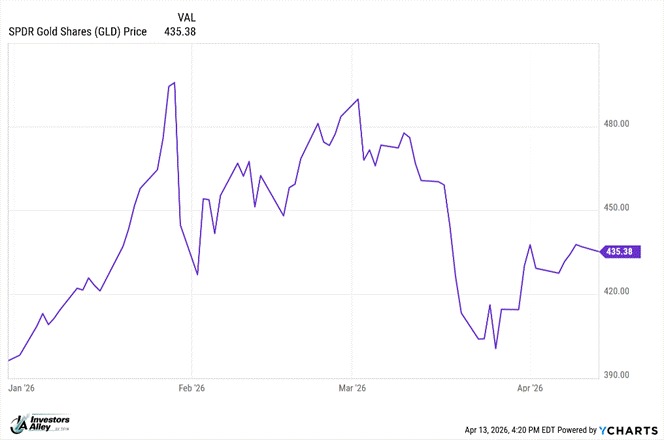Click the purple 435.38 price tag

(x=619, y=251)
